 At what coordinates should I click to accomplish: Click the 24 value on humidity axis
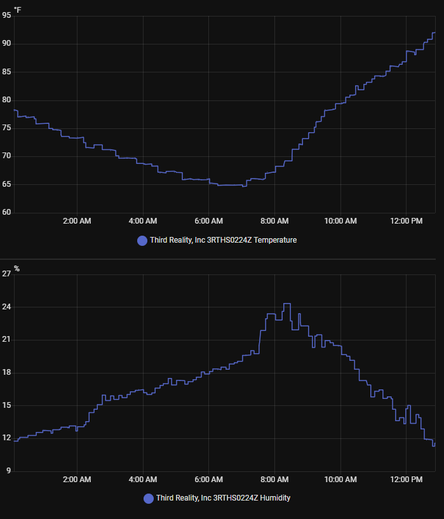click(6, 307)
